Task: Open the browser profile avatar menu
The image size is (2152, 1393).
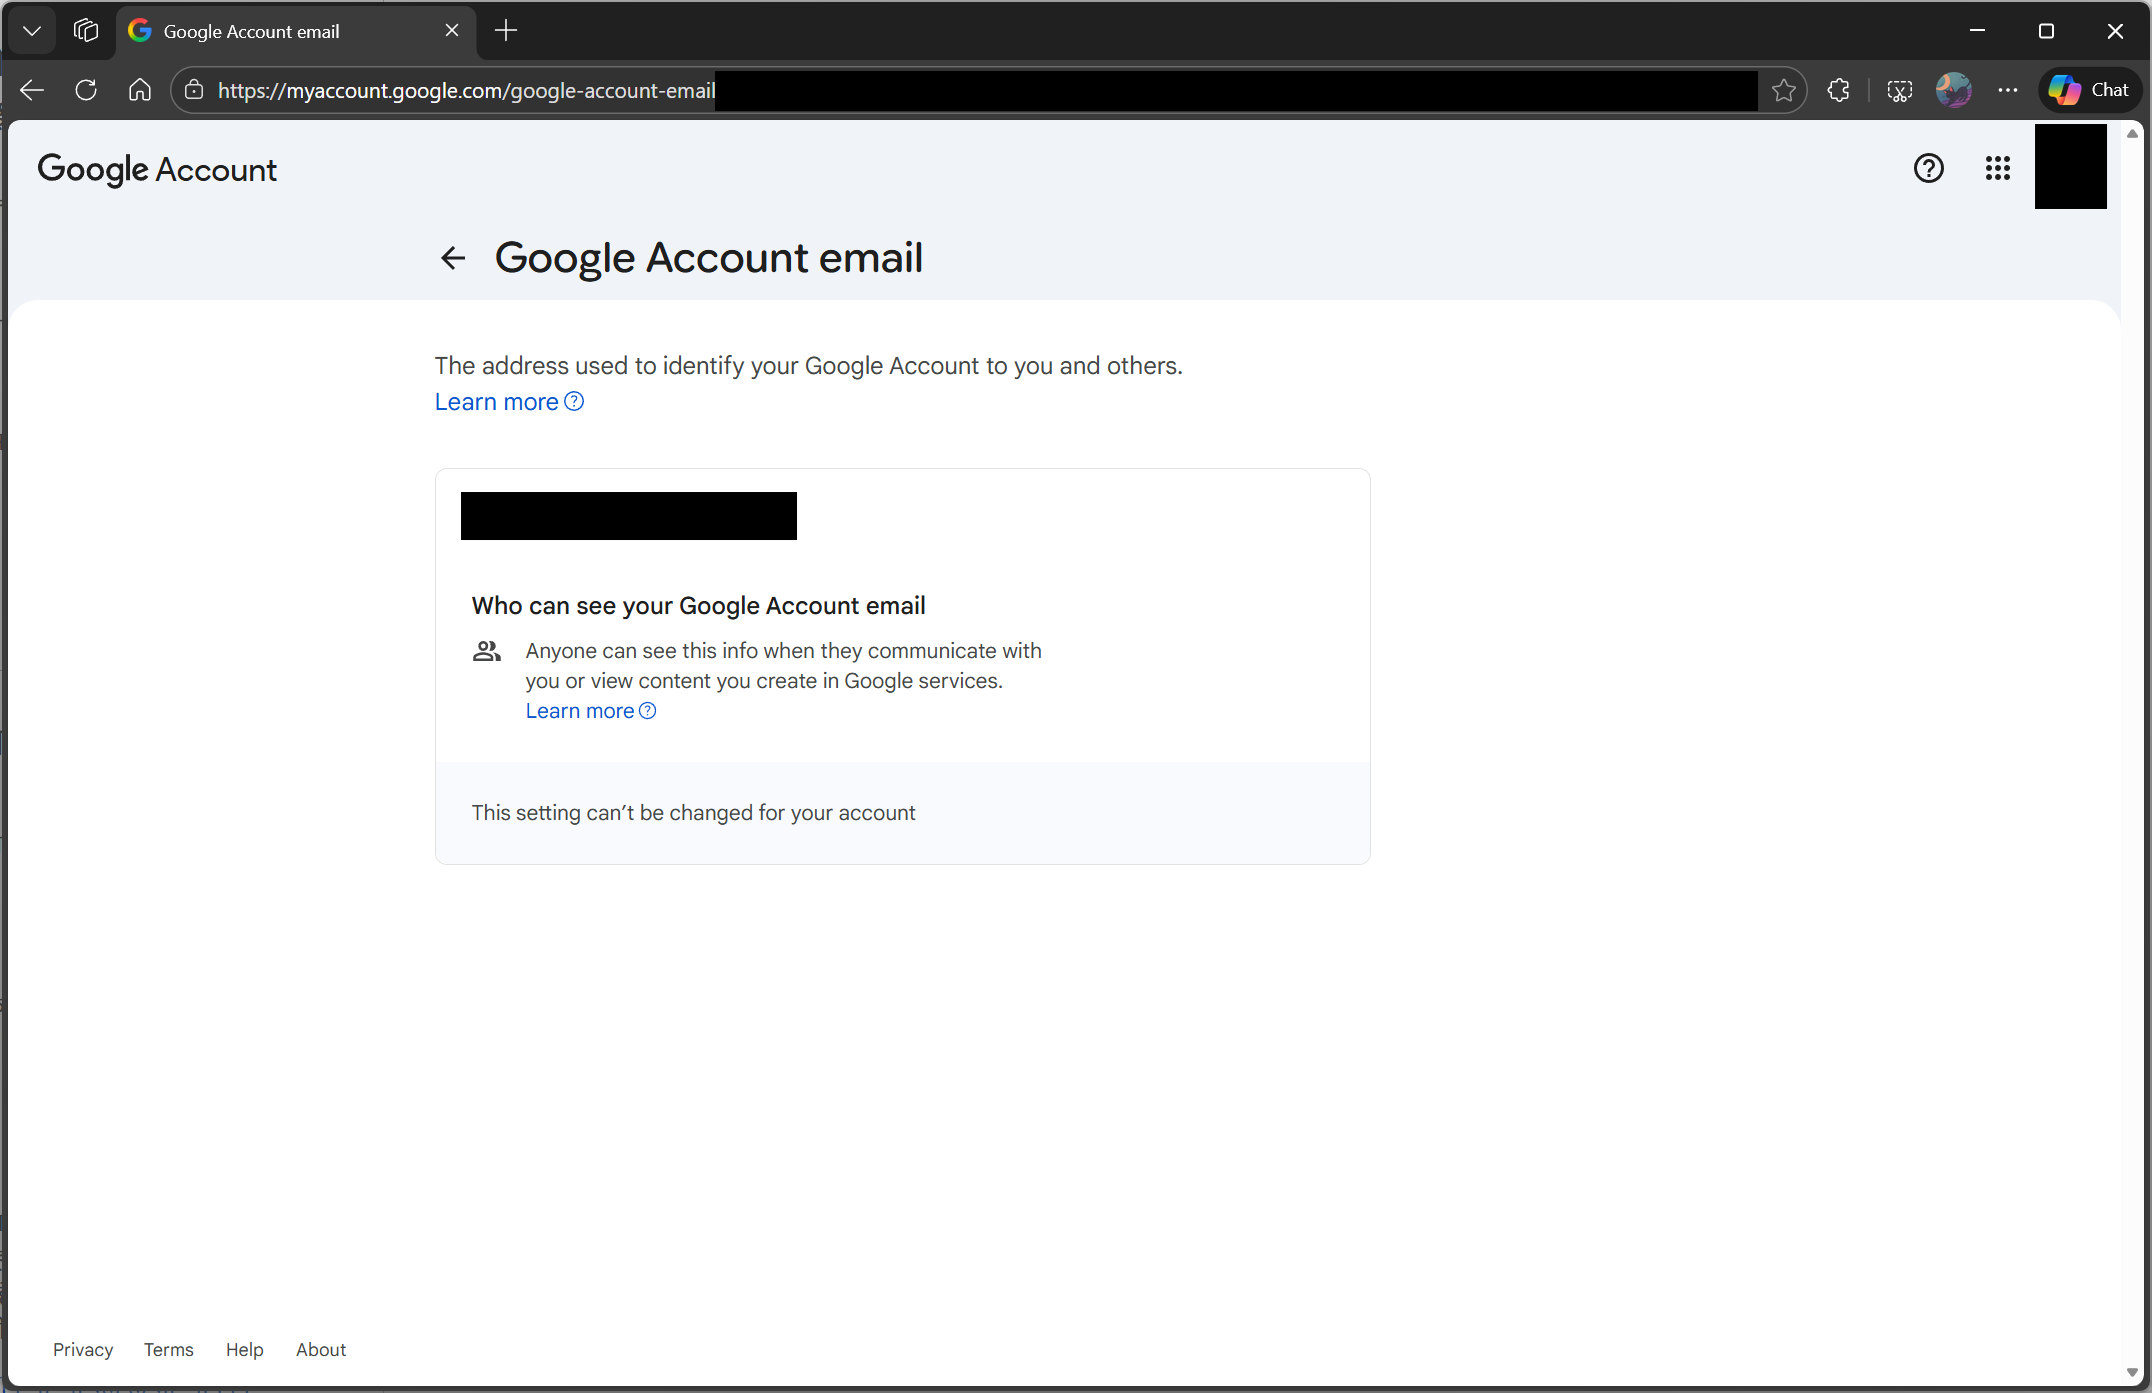Action: pos(1953,90)
